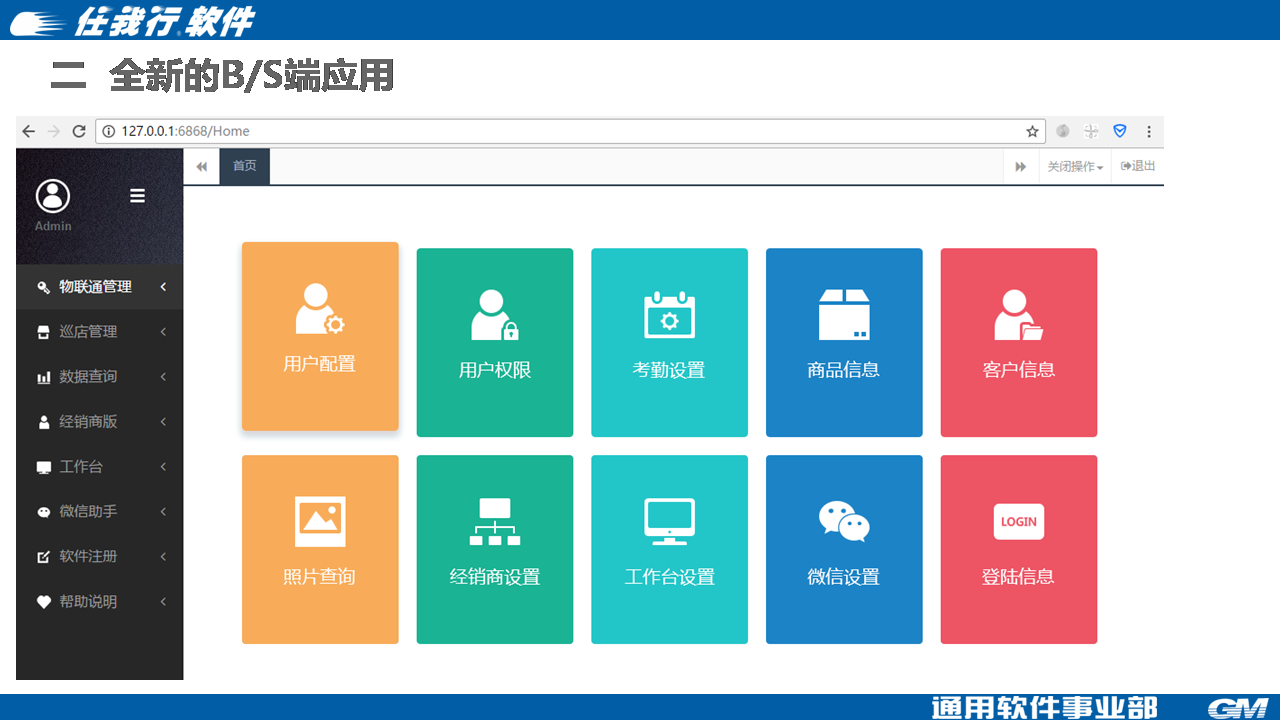
Task: Open the 用户权限 permissions tile
Action: [x=495, y=342]
